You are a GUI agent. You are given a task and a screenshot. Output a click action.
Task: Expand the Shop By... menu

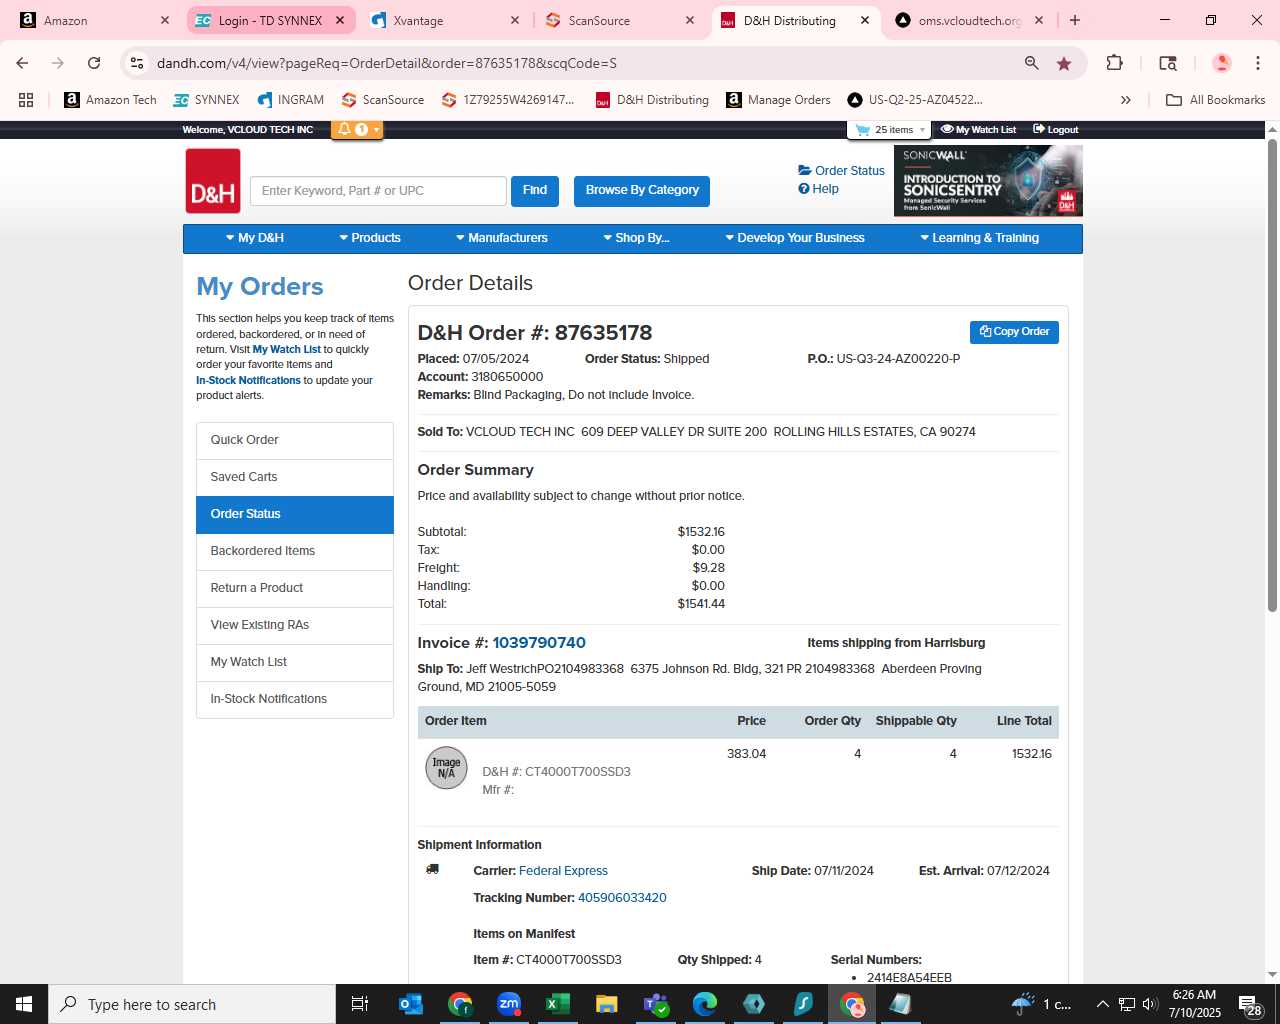[636, 238]
